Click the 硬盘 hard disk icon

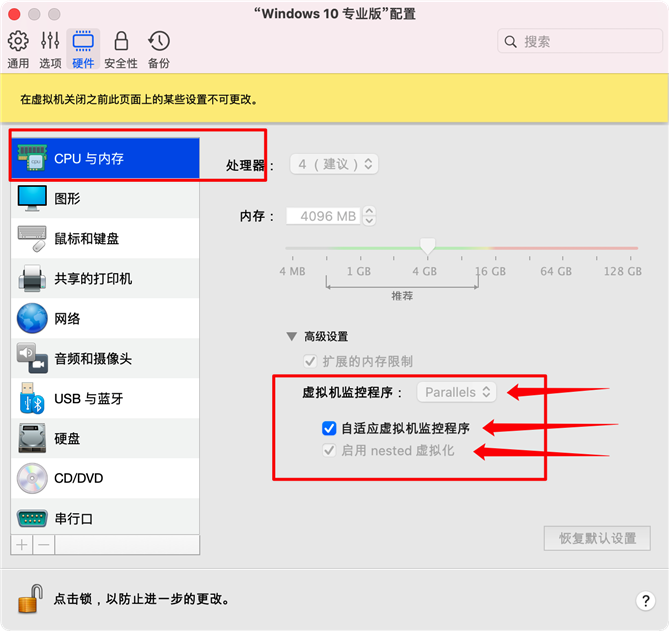(x=32, y=438)
